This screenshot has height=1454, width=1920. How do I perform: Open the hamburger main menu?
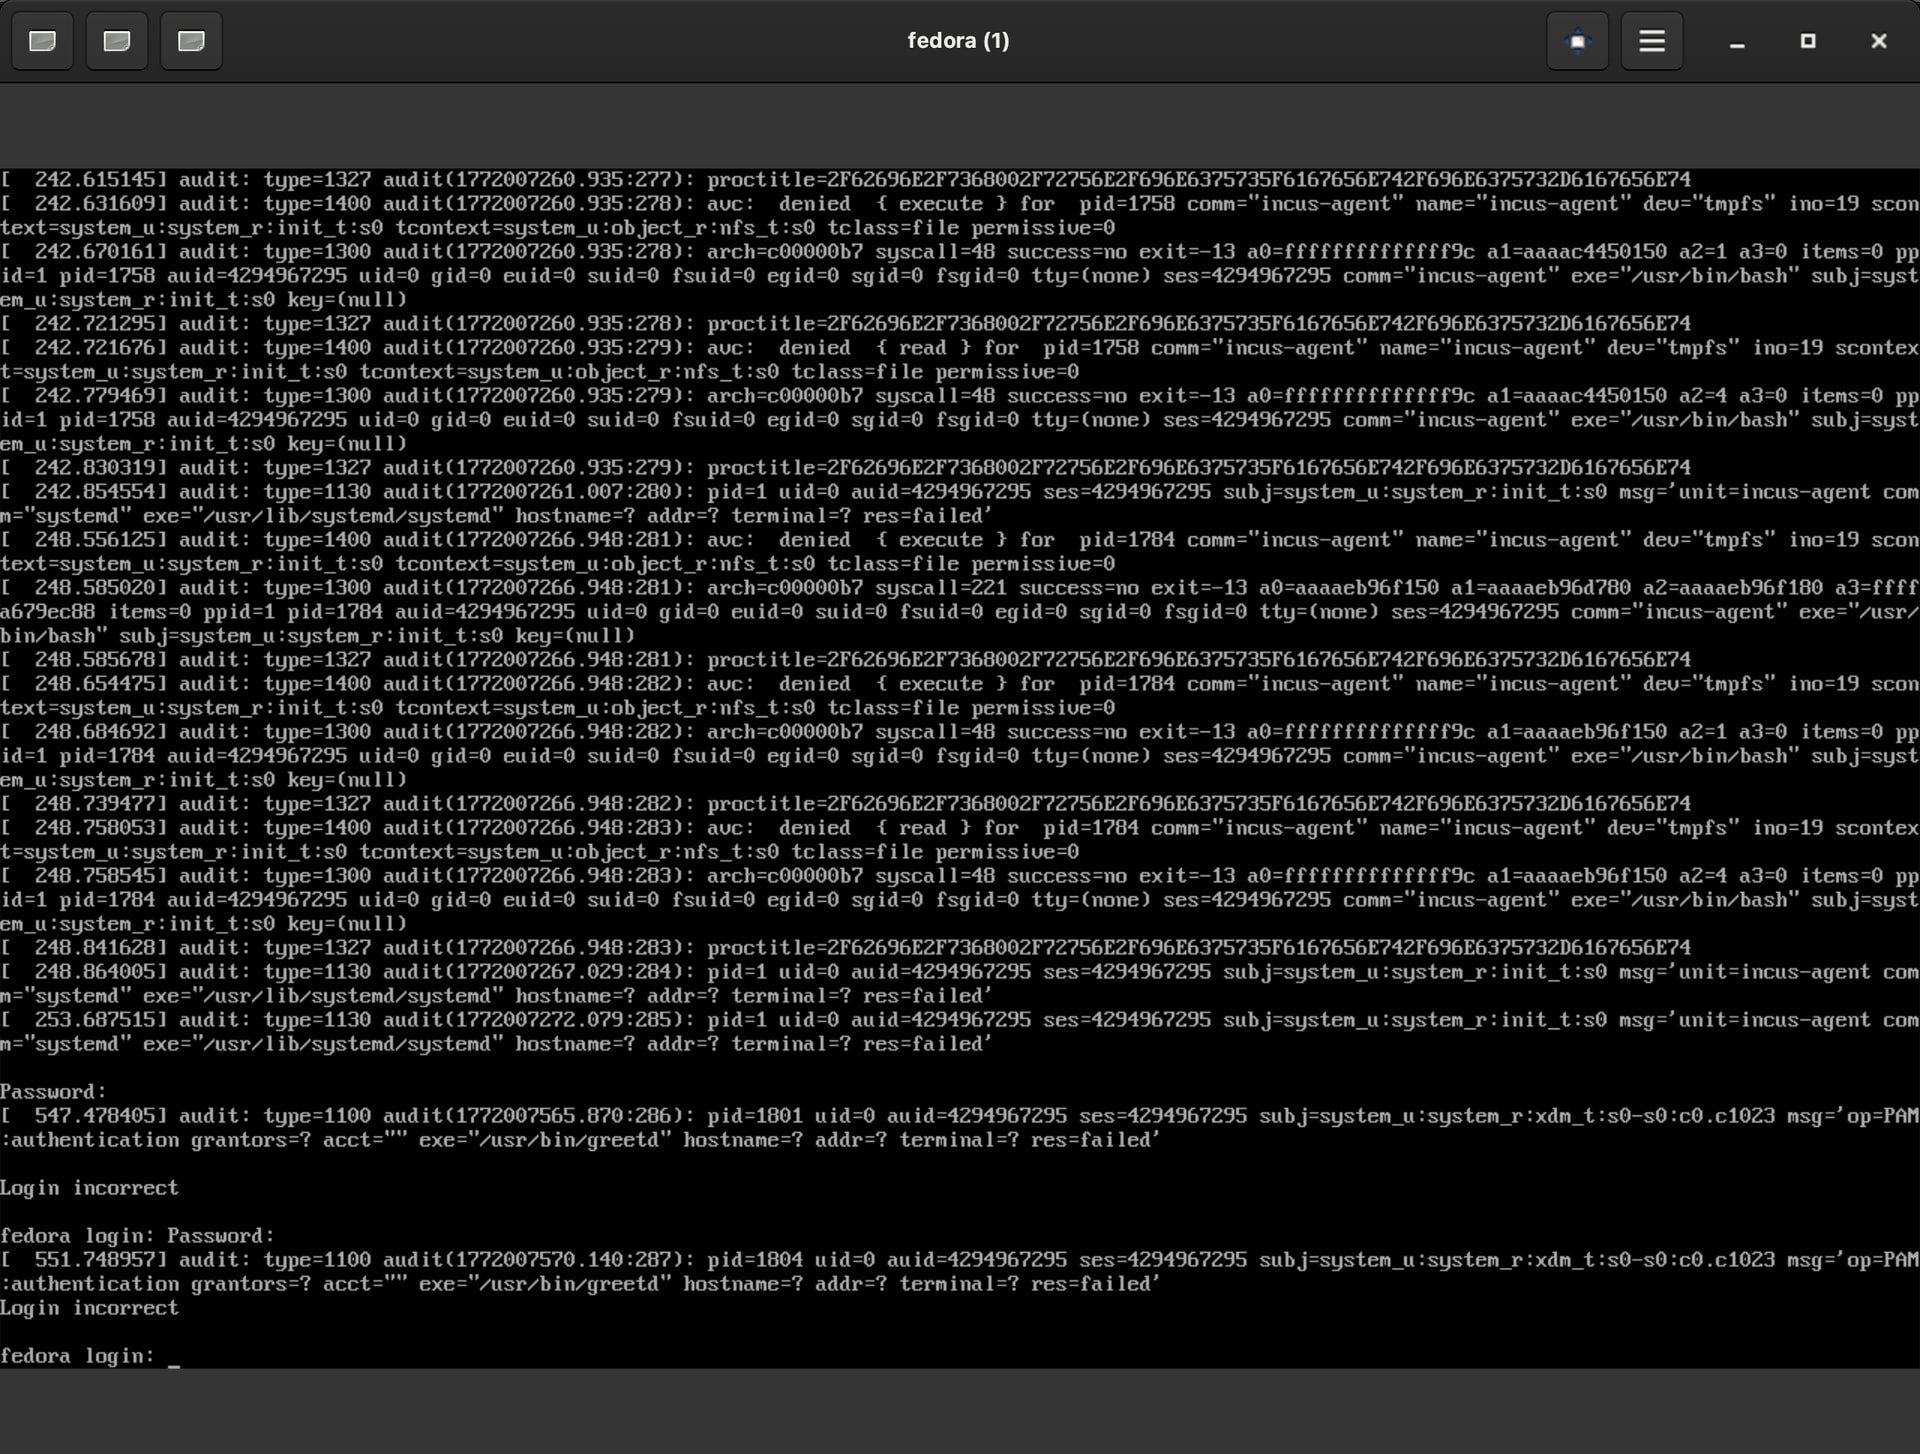(x=1651, y=41)
